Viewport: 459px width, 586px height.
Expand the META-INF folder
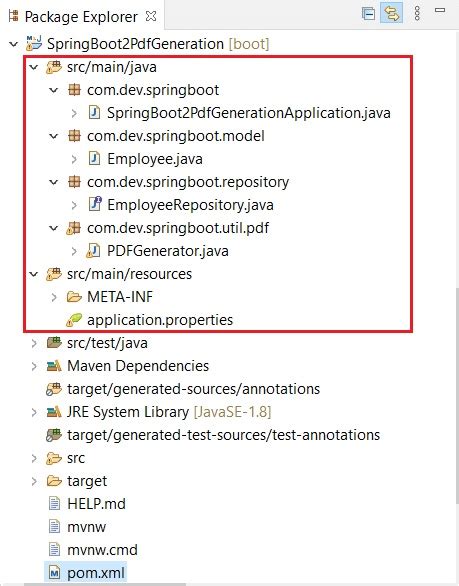tap(54, 297)
